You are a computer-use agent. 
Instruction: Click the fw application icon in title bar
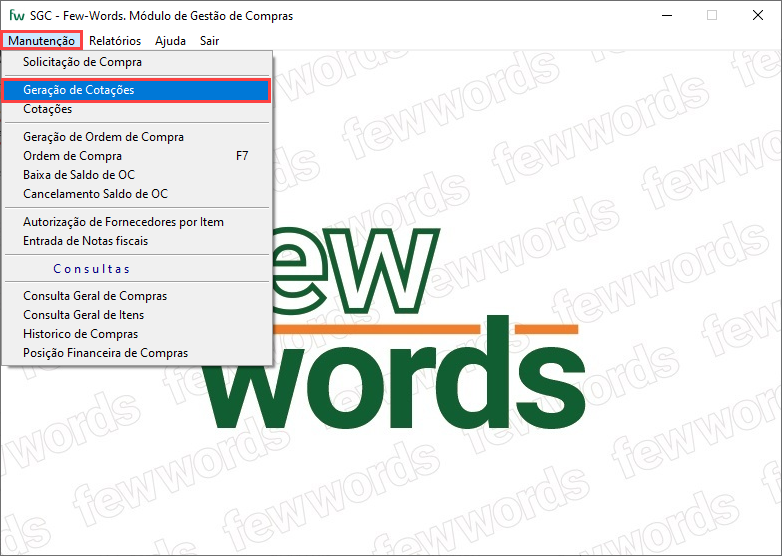16,15
